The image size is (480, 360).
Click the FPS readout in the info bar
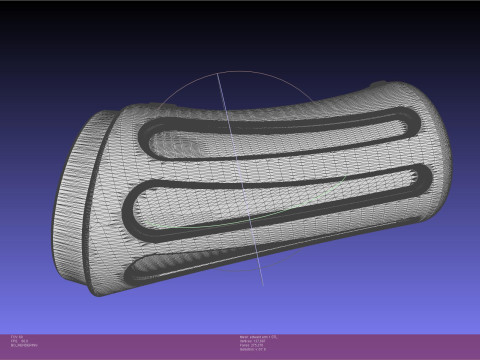[20, 341]
